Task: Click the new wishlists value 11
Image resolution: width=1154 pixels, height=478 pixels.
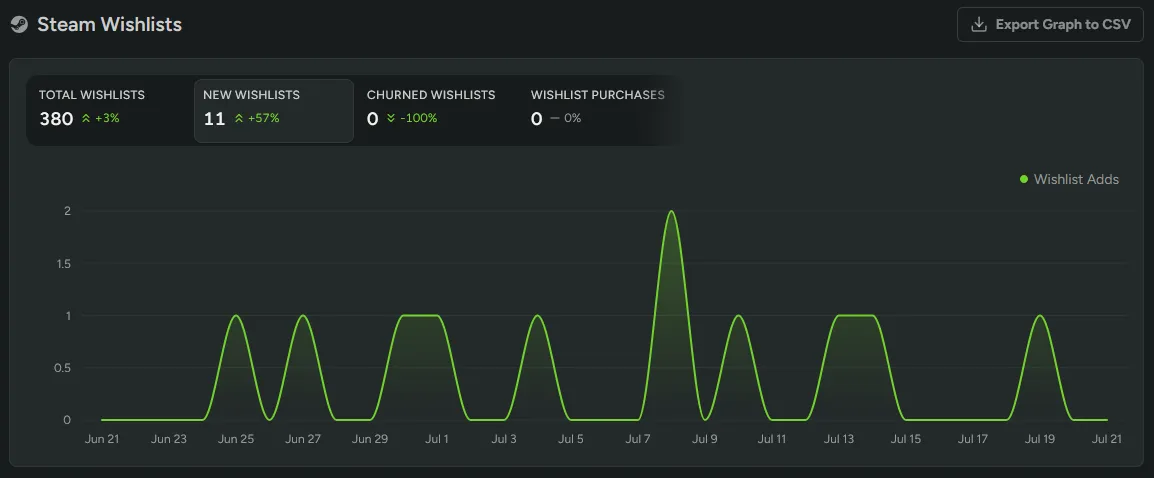Action: 214,119
